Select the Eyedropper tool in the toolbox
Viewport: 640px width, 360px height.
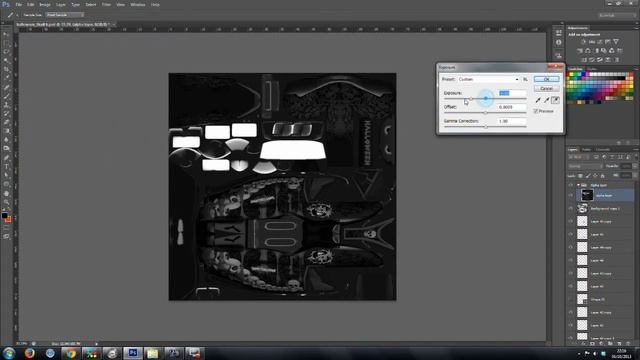6,78
